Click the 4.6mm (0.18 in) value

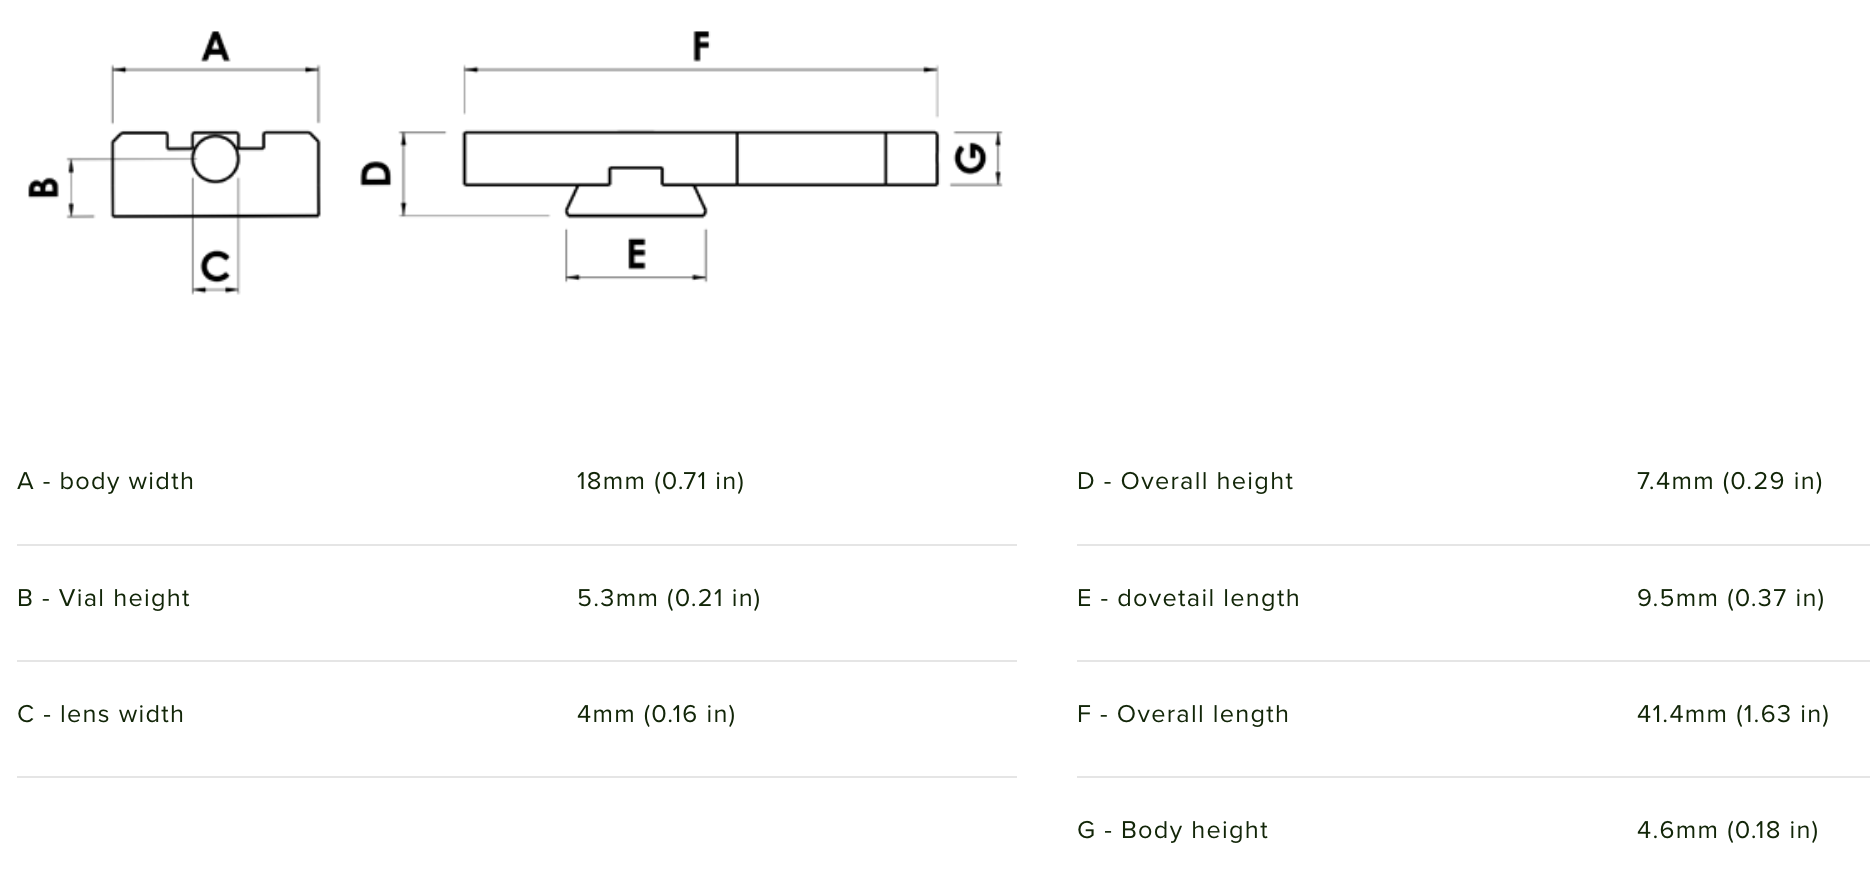coord(1727,830)
